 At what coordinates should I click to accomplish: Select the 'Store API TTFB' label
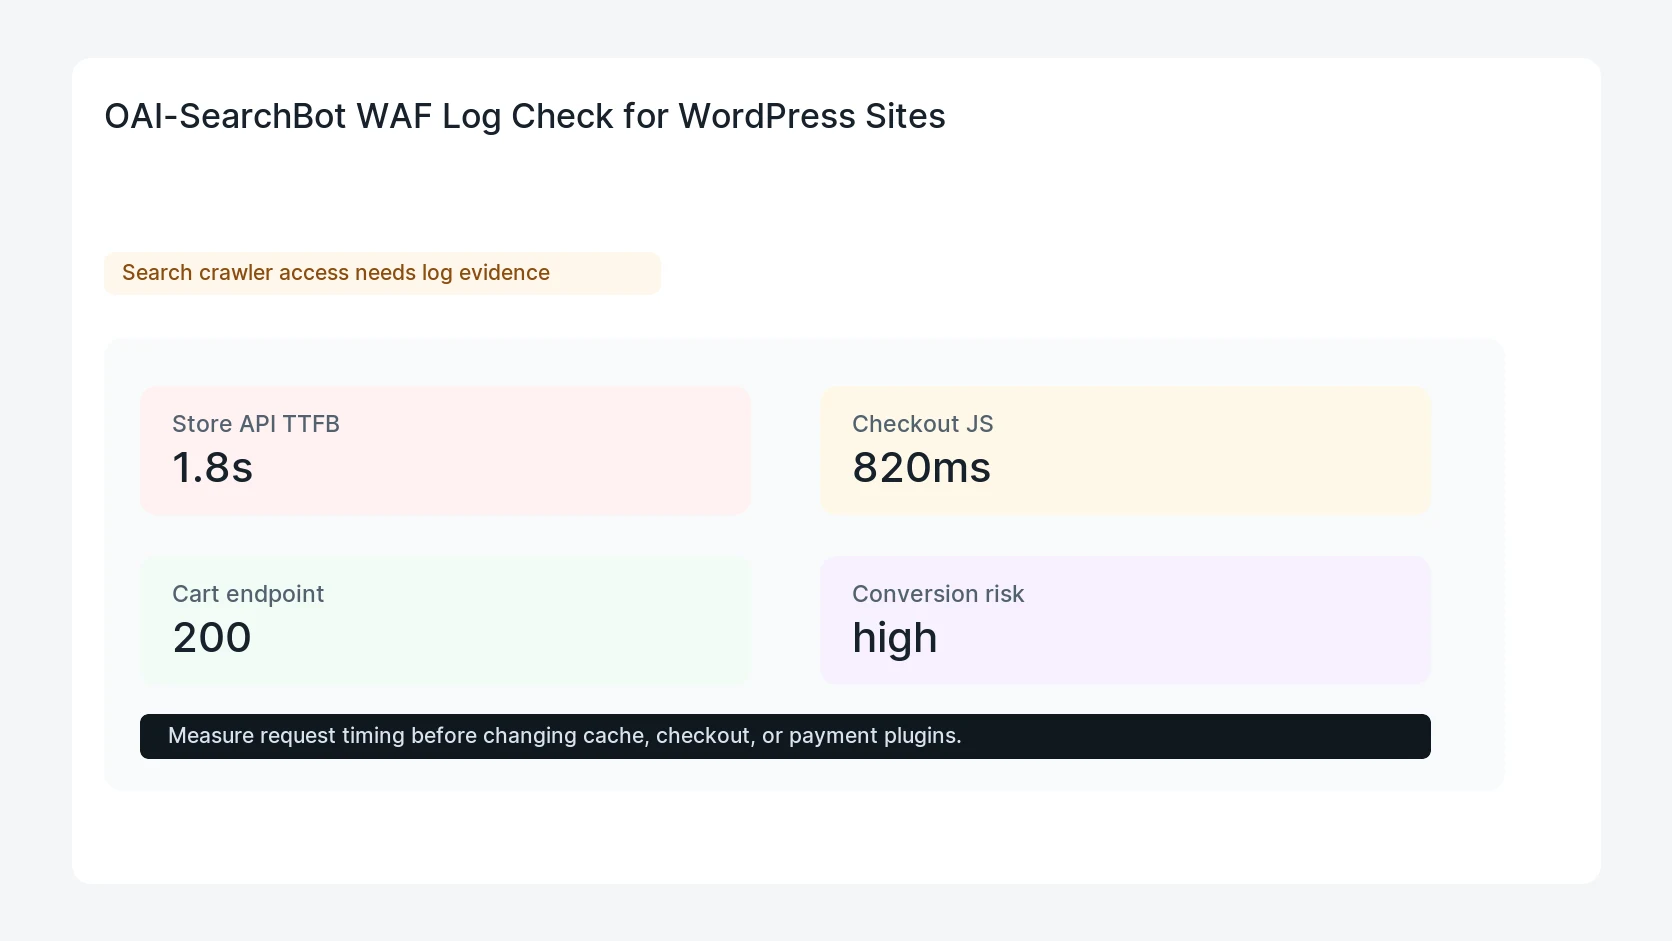coord(256,424)
